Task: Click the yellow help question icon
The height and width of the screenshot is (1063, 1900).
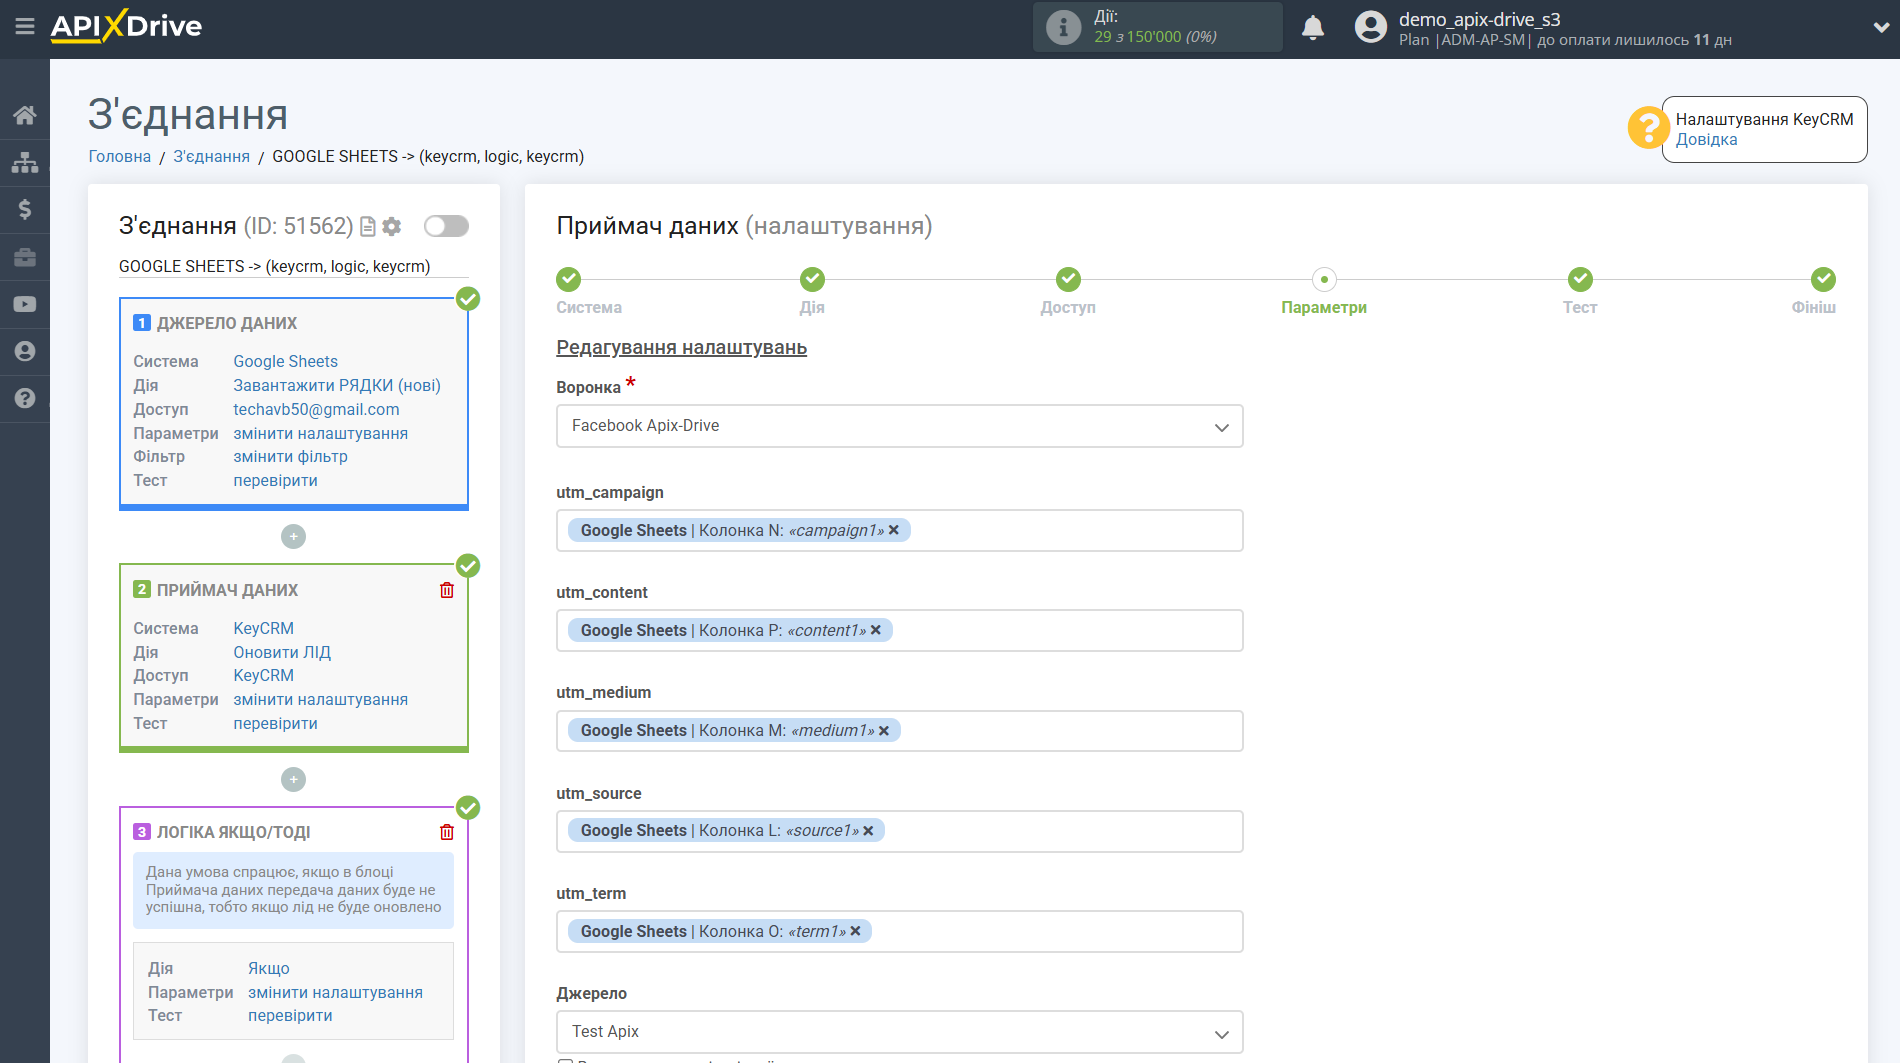Action: click(x=1647, y=127)
